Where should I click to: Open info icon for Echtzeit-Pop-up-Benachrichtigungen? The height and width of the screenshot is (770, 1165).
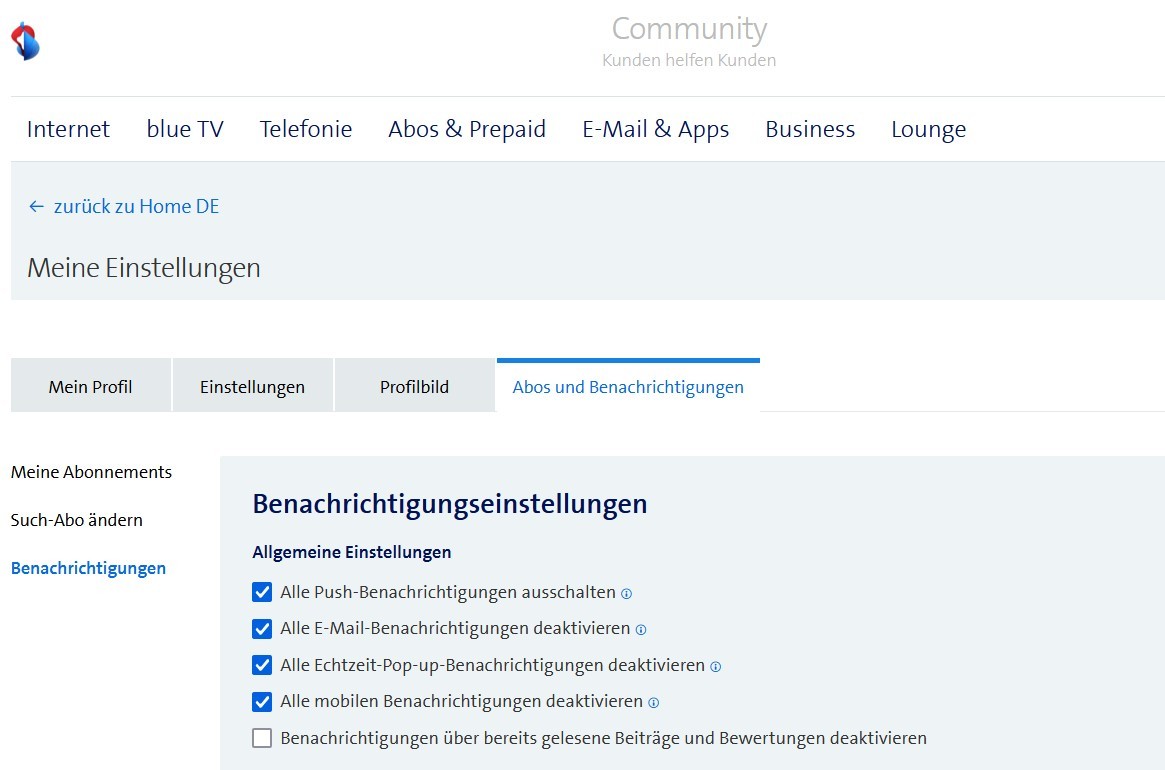715,667
